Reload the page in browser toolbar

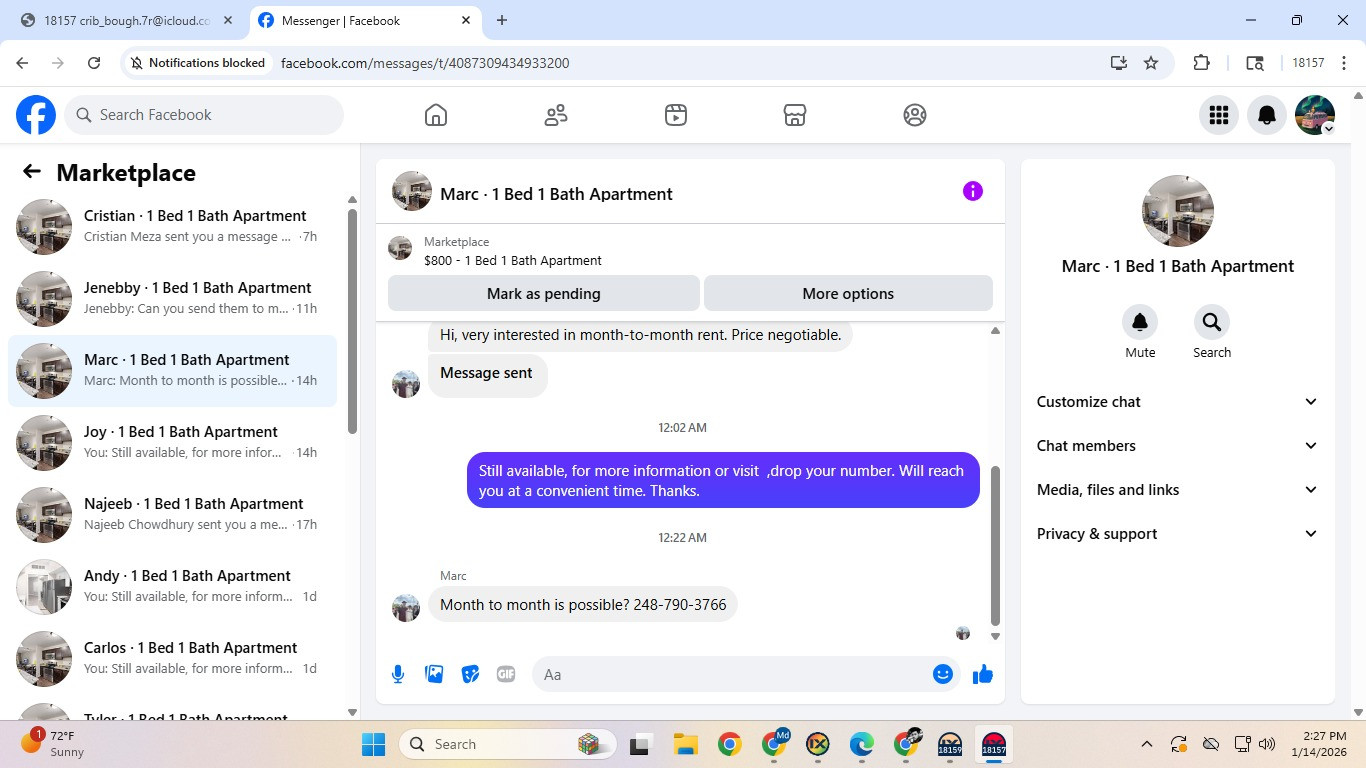tap(94, 63)
